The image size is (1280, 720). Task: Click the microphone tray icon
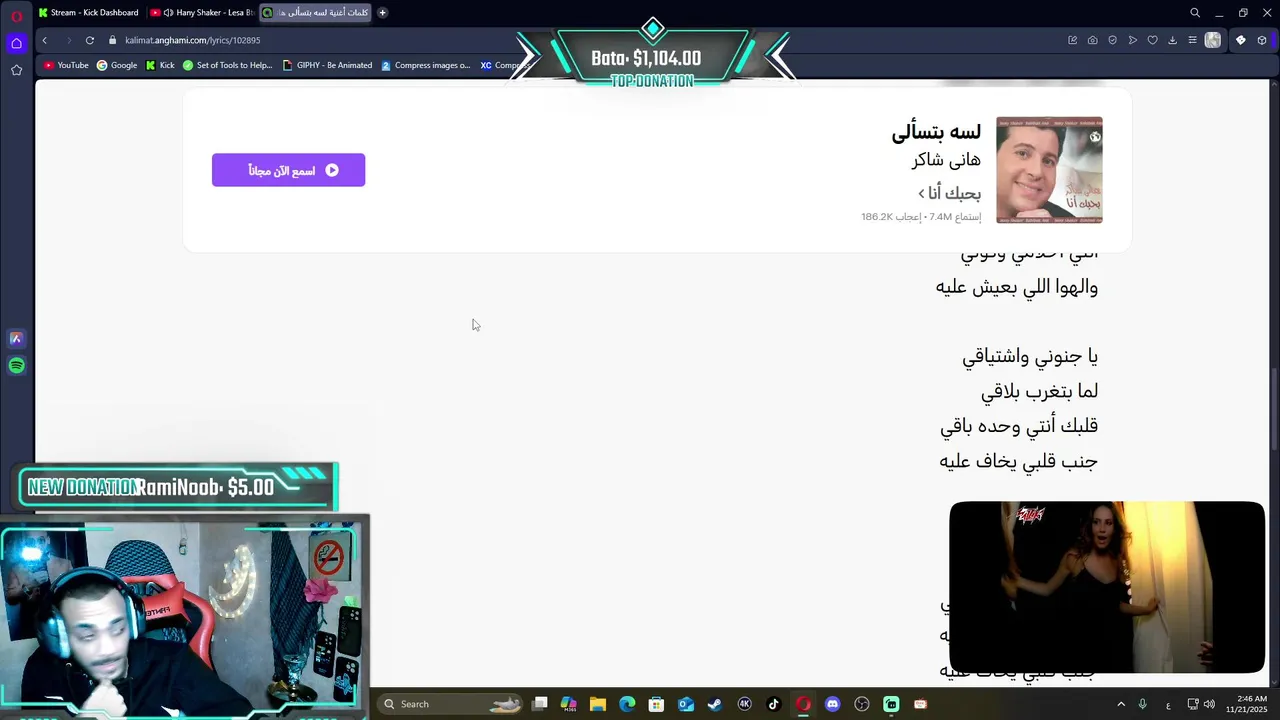point(1142,704)
